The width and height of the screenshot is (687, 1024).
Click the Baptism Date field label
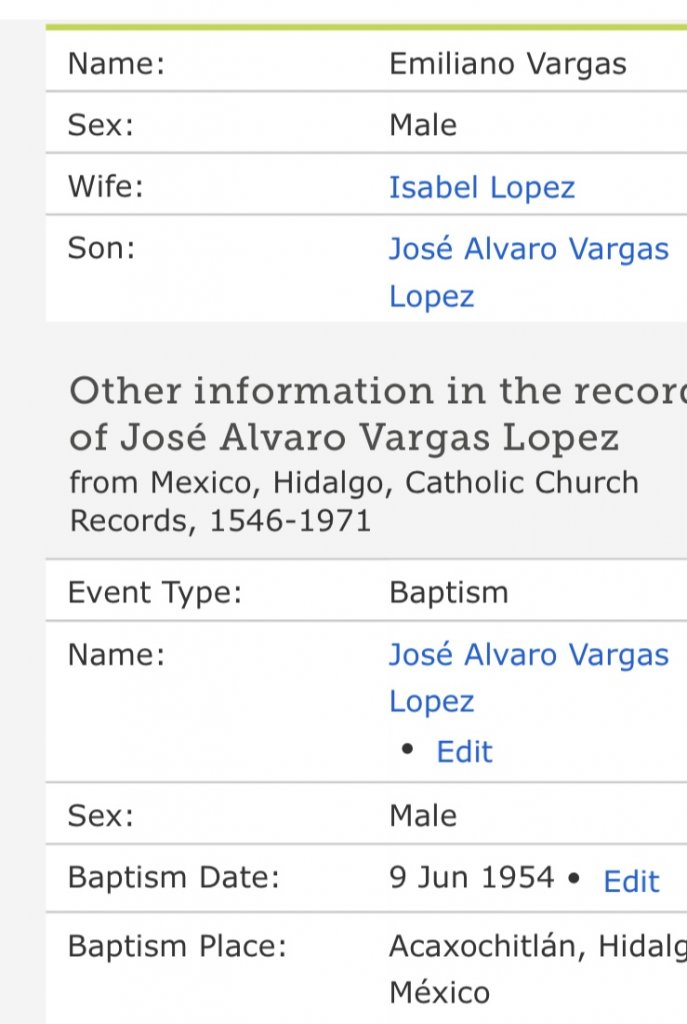(x=174, y=878)
